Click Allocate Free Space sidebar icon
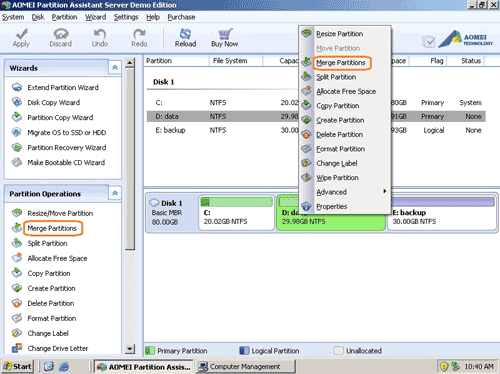 coord(17,258)
